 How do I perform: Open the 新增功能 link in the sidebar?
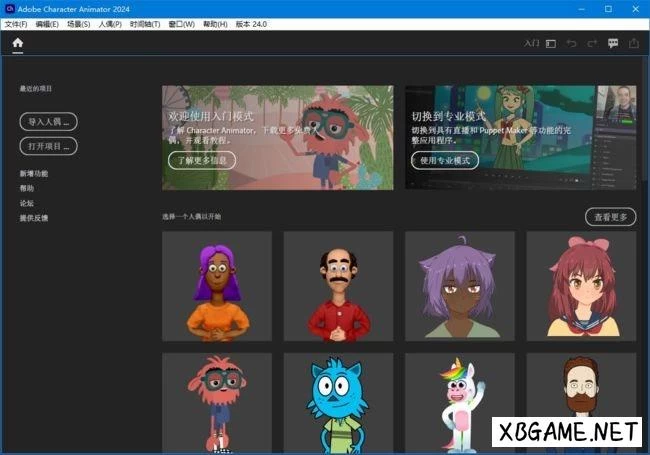(x=33, y=174)
